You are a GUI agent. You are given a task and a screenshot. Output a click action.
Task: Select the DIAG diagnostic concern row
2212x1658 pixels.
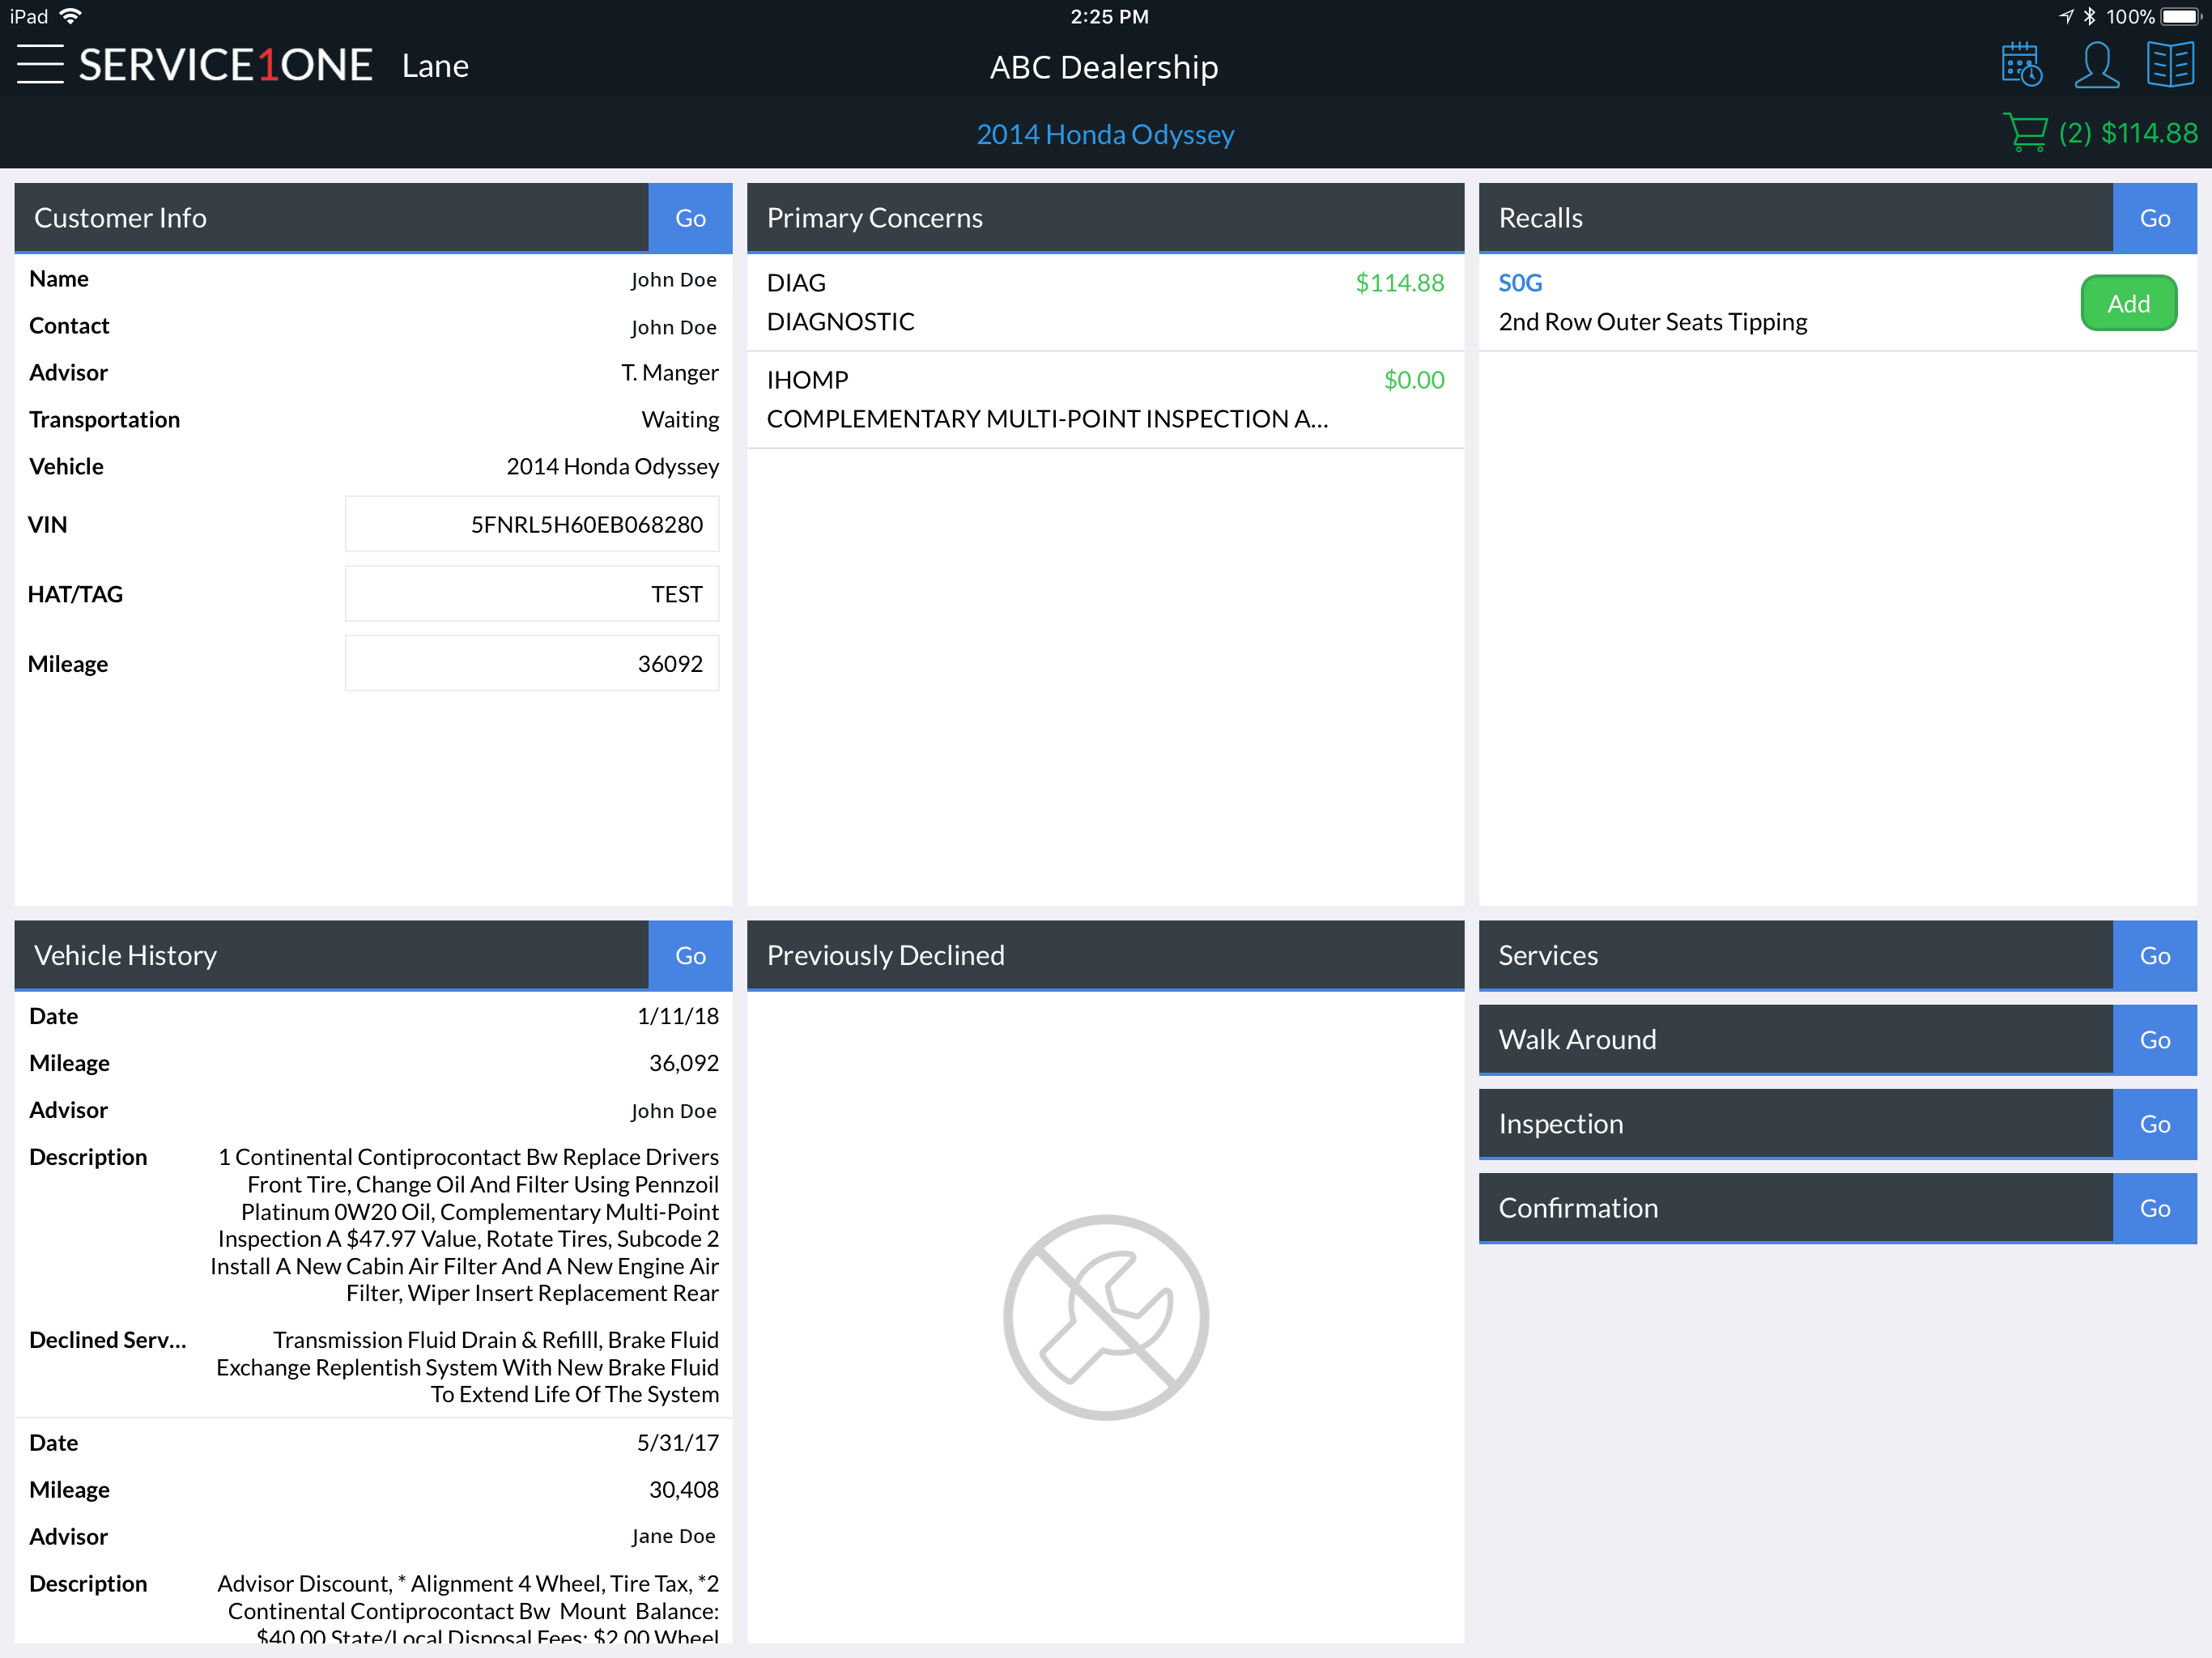point(1105,302)
